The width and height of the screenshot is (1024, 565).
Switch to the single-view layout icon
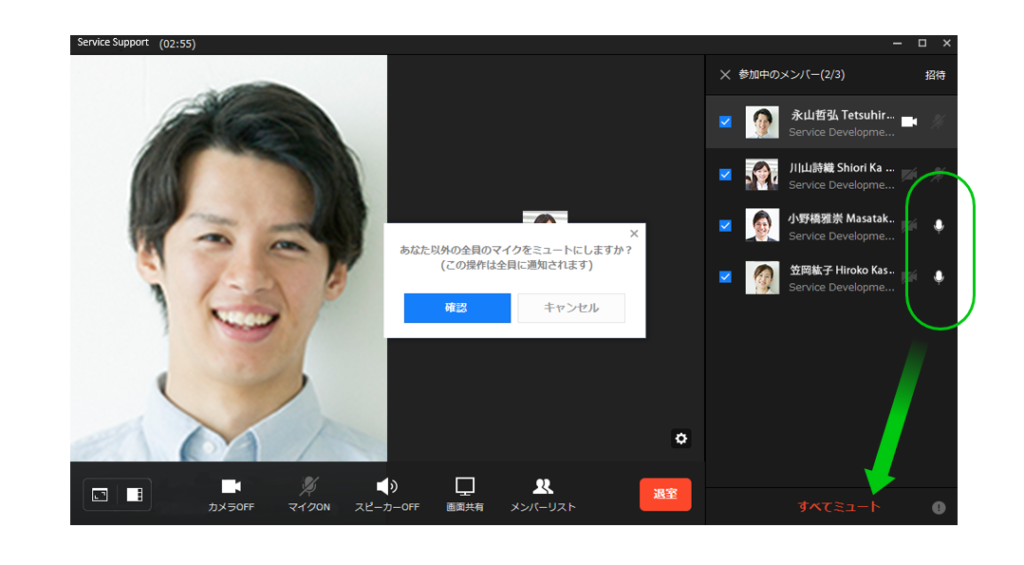[100, 494]
